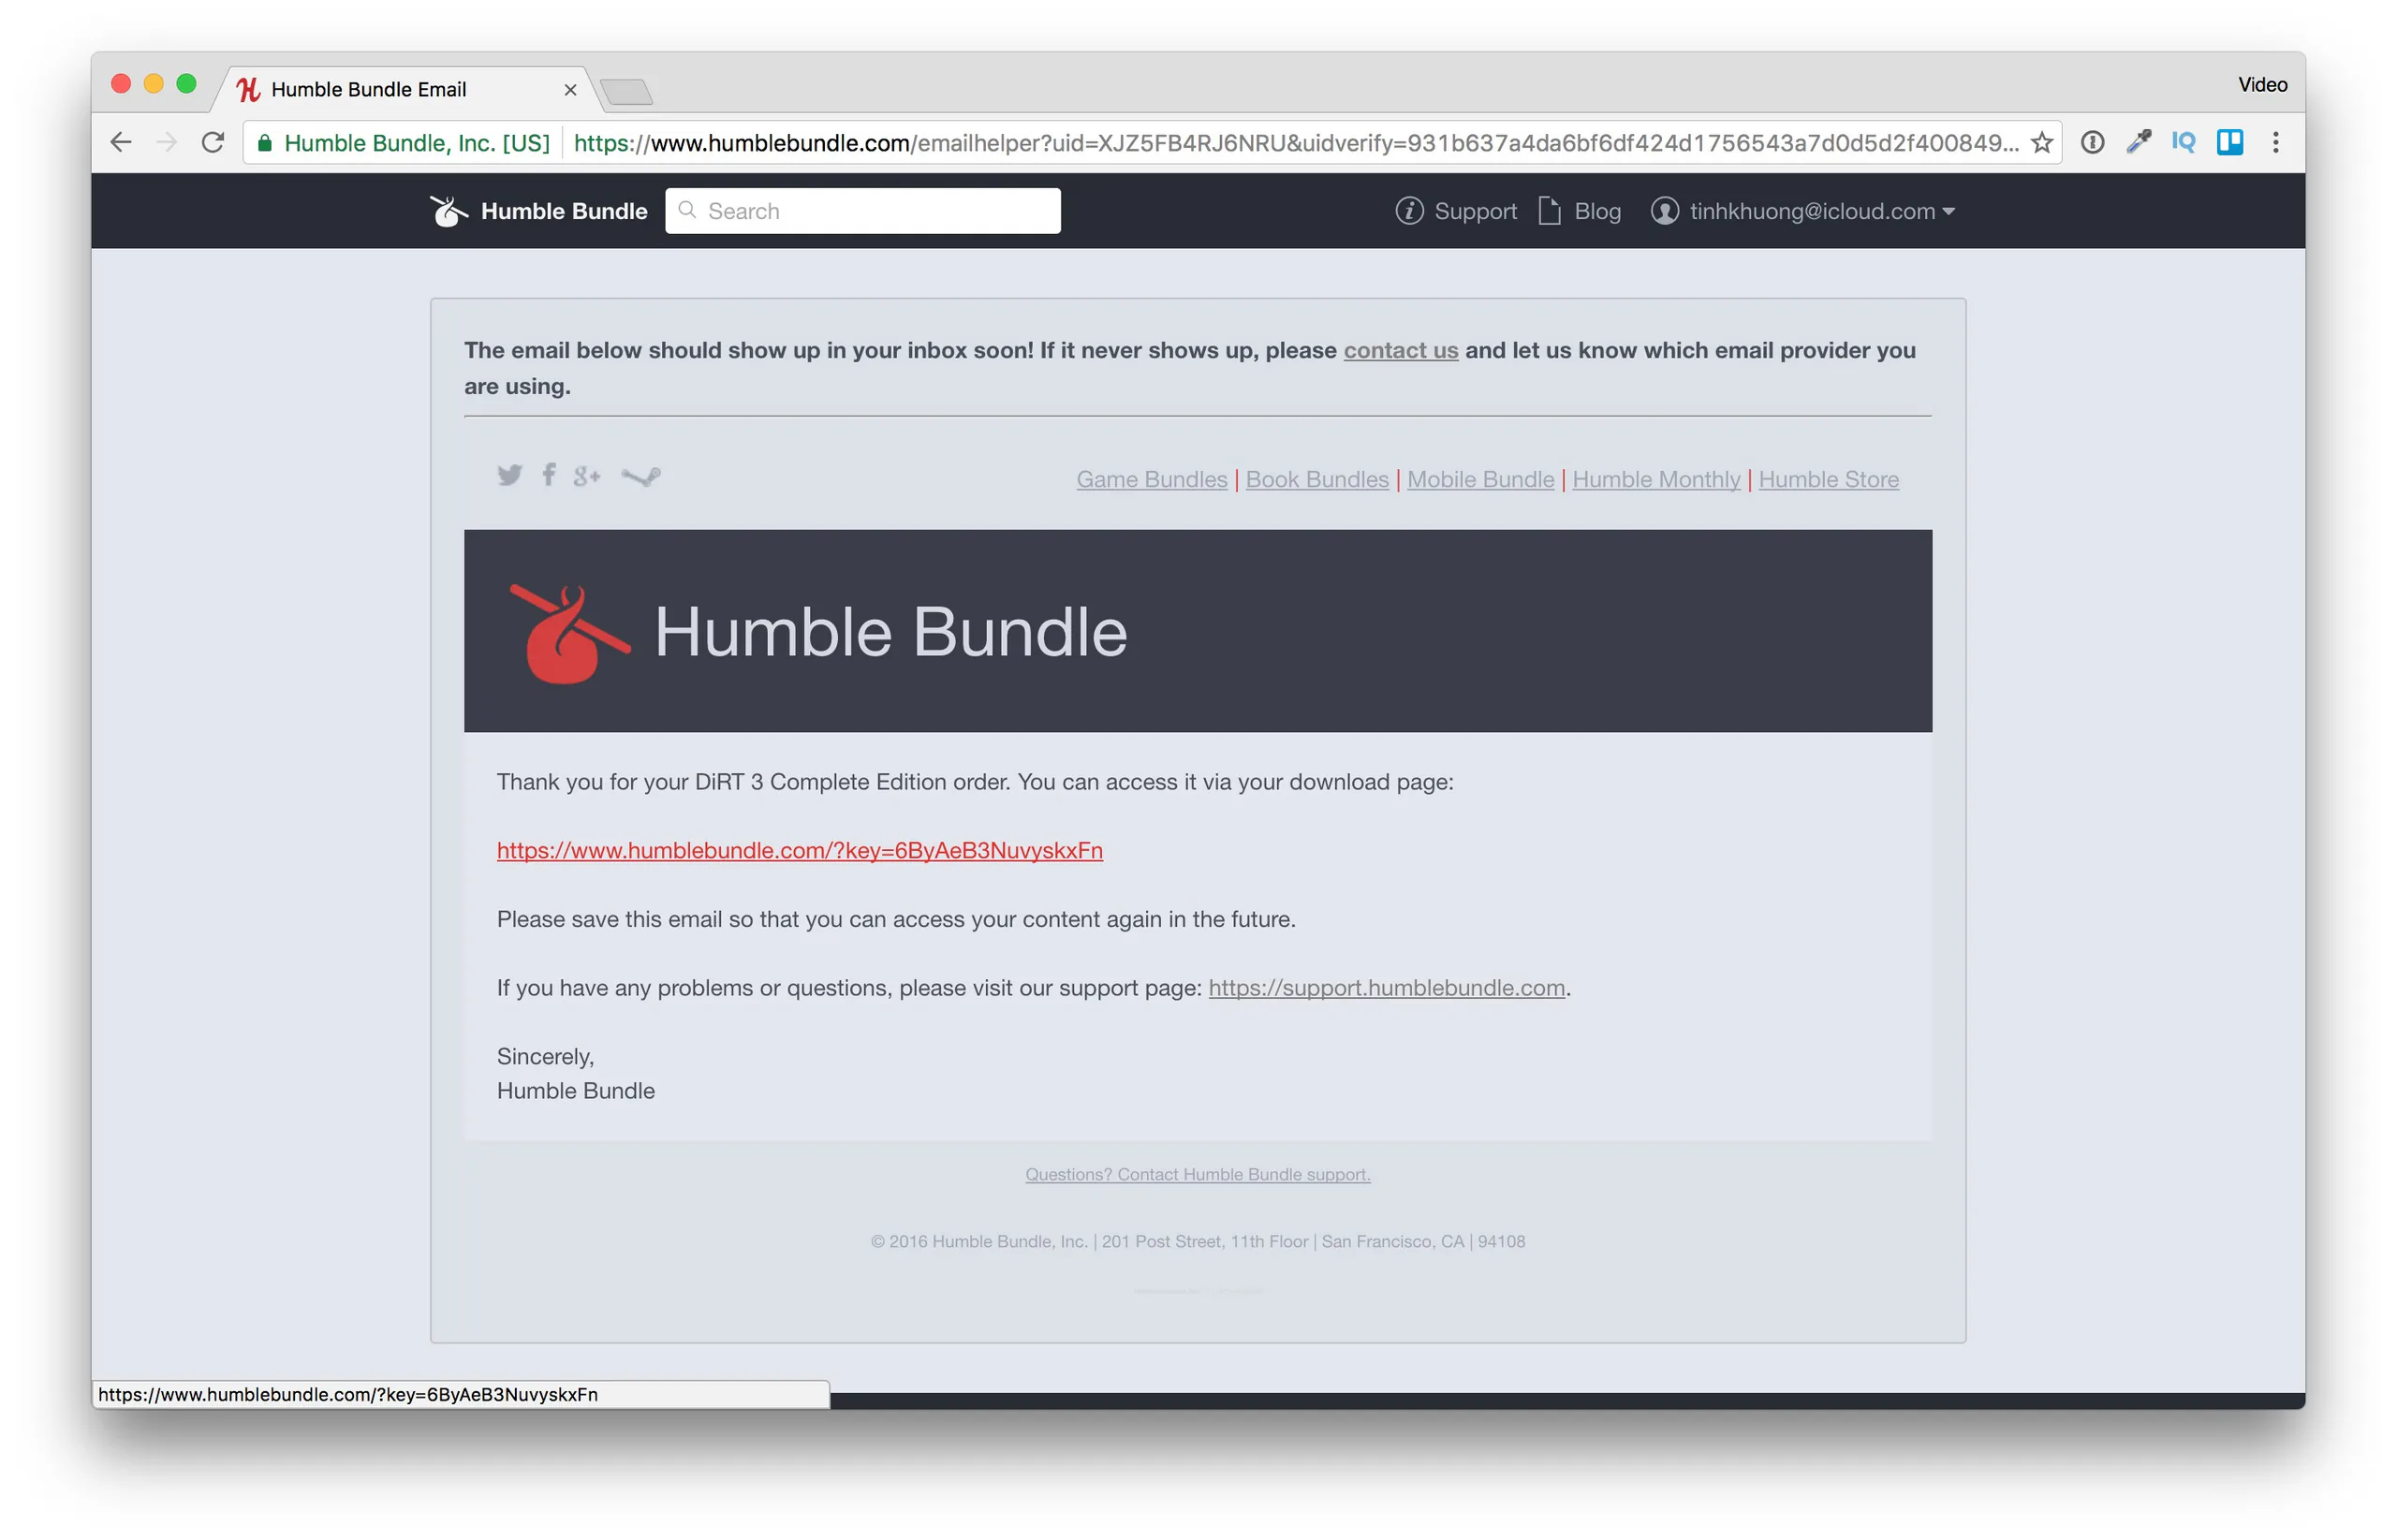2397x1540 pixels.
Task: Open the 1Password extension icon
Action: [2092, 142]
